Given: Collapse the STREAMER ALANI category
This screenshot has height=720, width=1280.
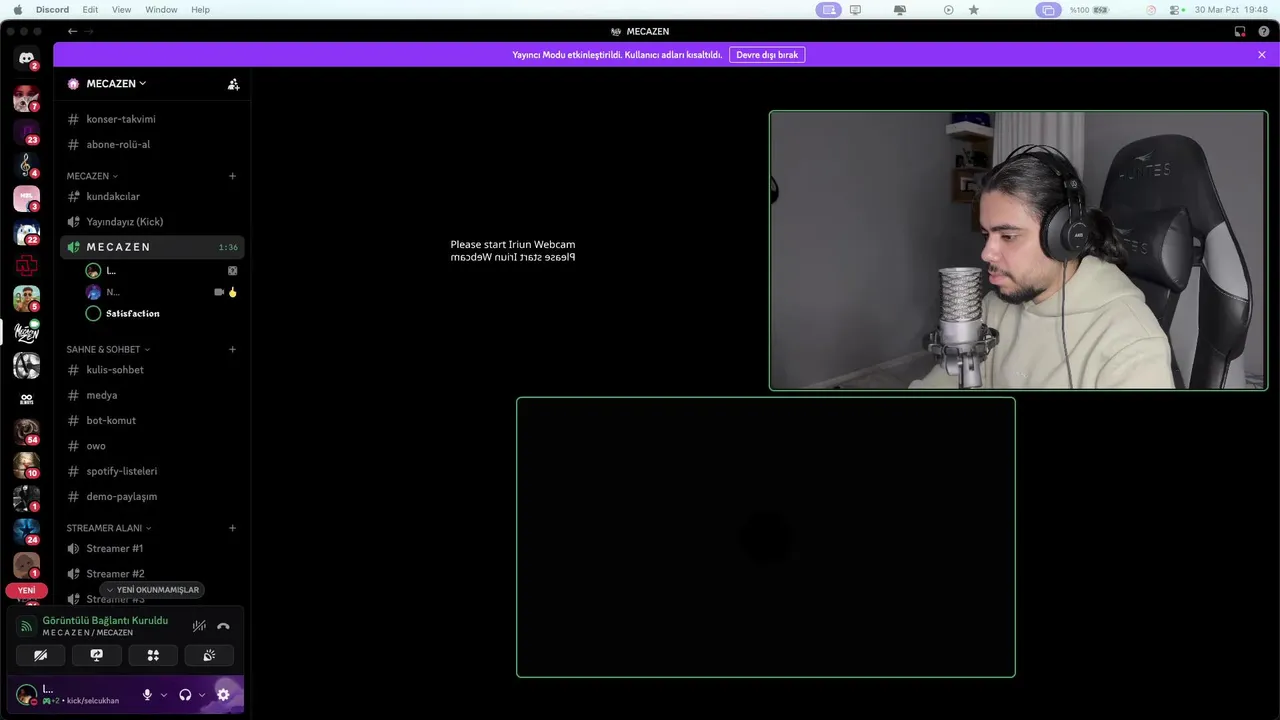Looking at the screenshot, I should coord(109,528).
